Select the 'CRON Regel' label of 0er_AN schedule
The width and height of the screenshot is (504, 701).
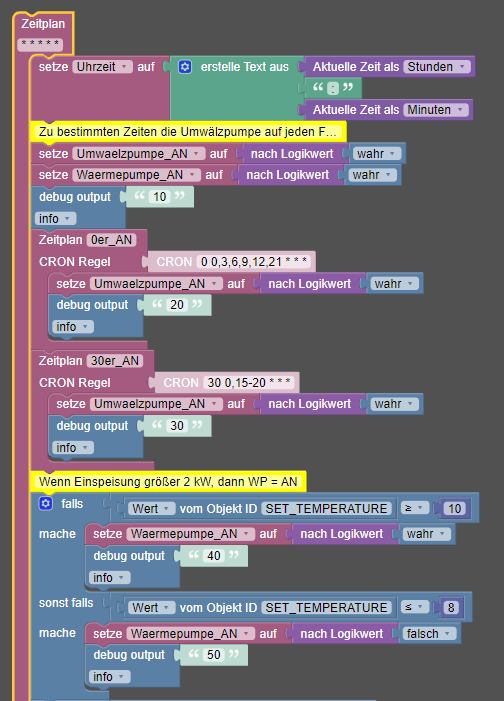75,262
